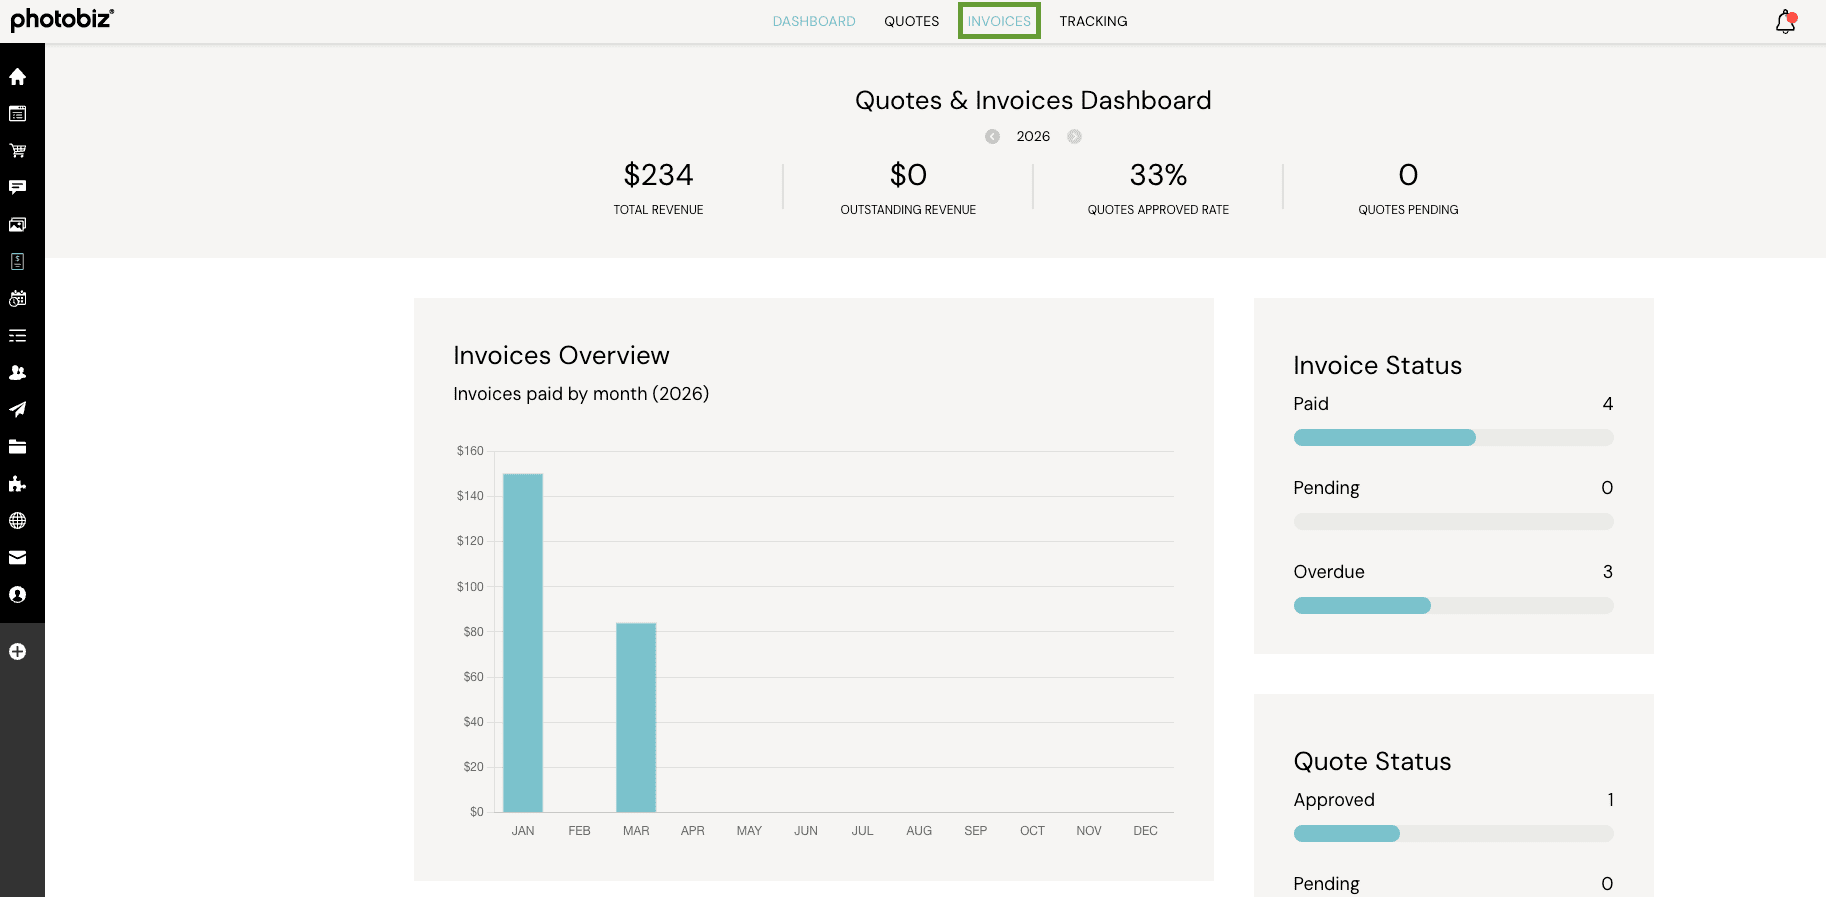The width and height of the screenshot is (1826, 897).
Task: Click the Overdue invoices progress bar
Action: 1453,605
